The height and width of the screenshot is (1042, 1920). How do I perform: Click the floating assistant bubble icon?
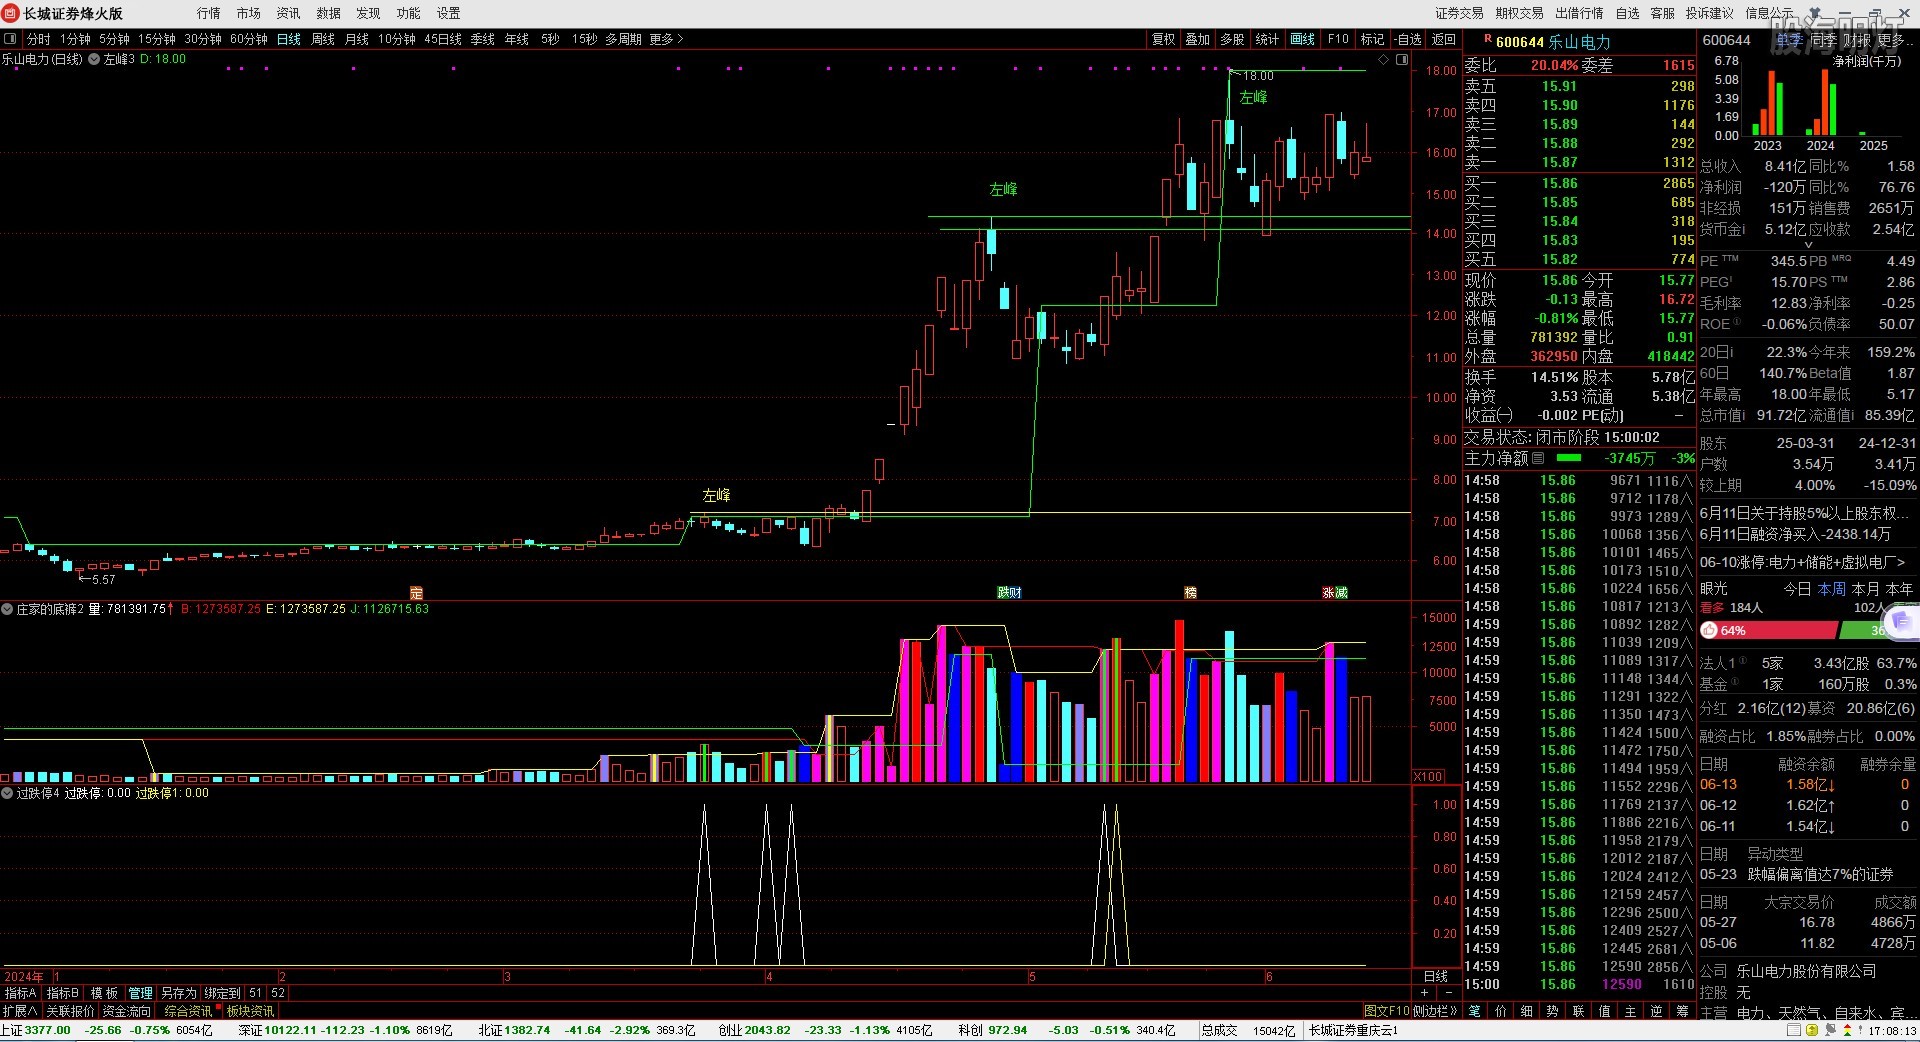coord(1902,622)
